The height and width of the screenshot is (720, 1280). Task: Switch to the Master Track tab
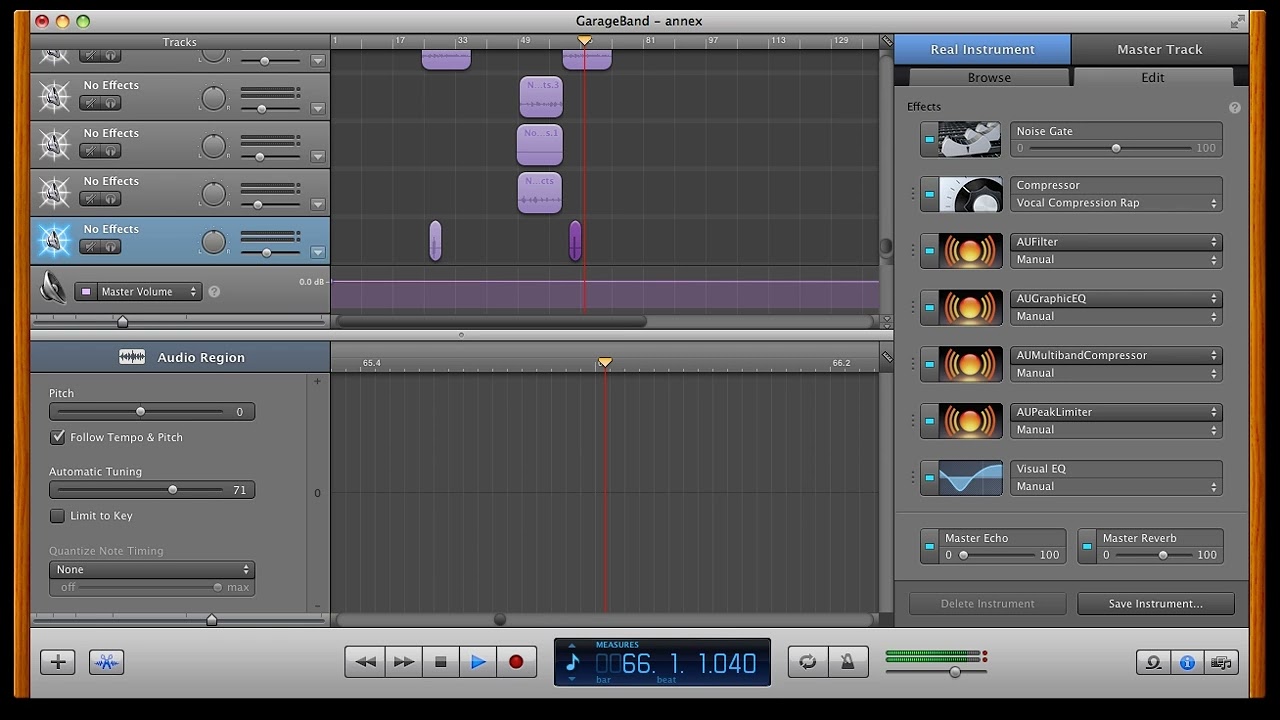coord(1160,49)
